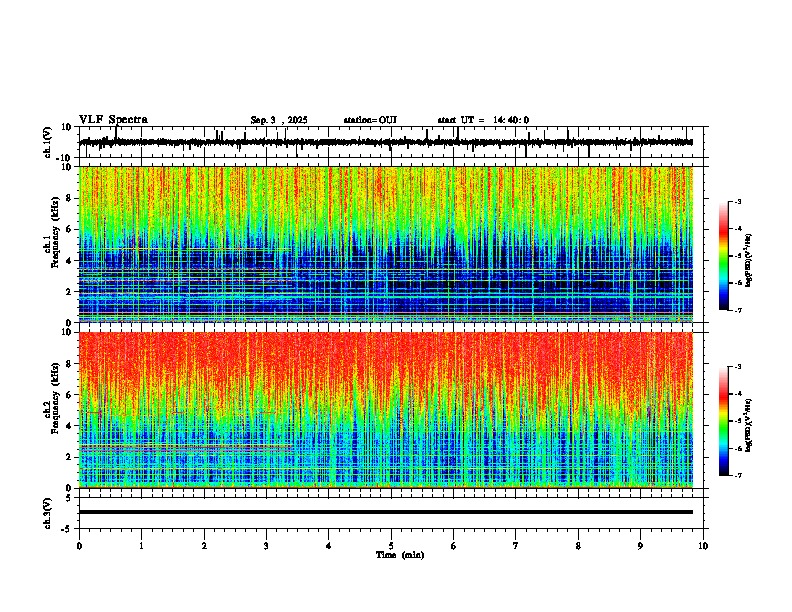Click inside the ch.1 spectrogram panel
792x612 pixels.
[x=386, y=244]
